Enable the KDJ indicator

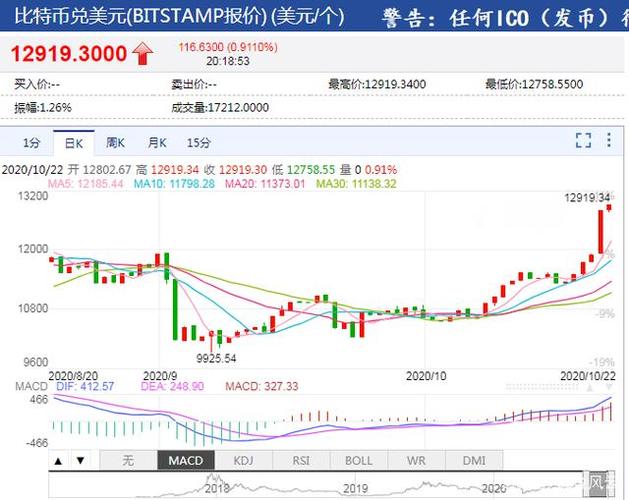pyautogui.click(x=243, y=461)
